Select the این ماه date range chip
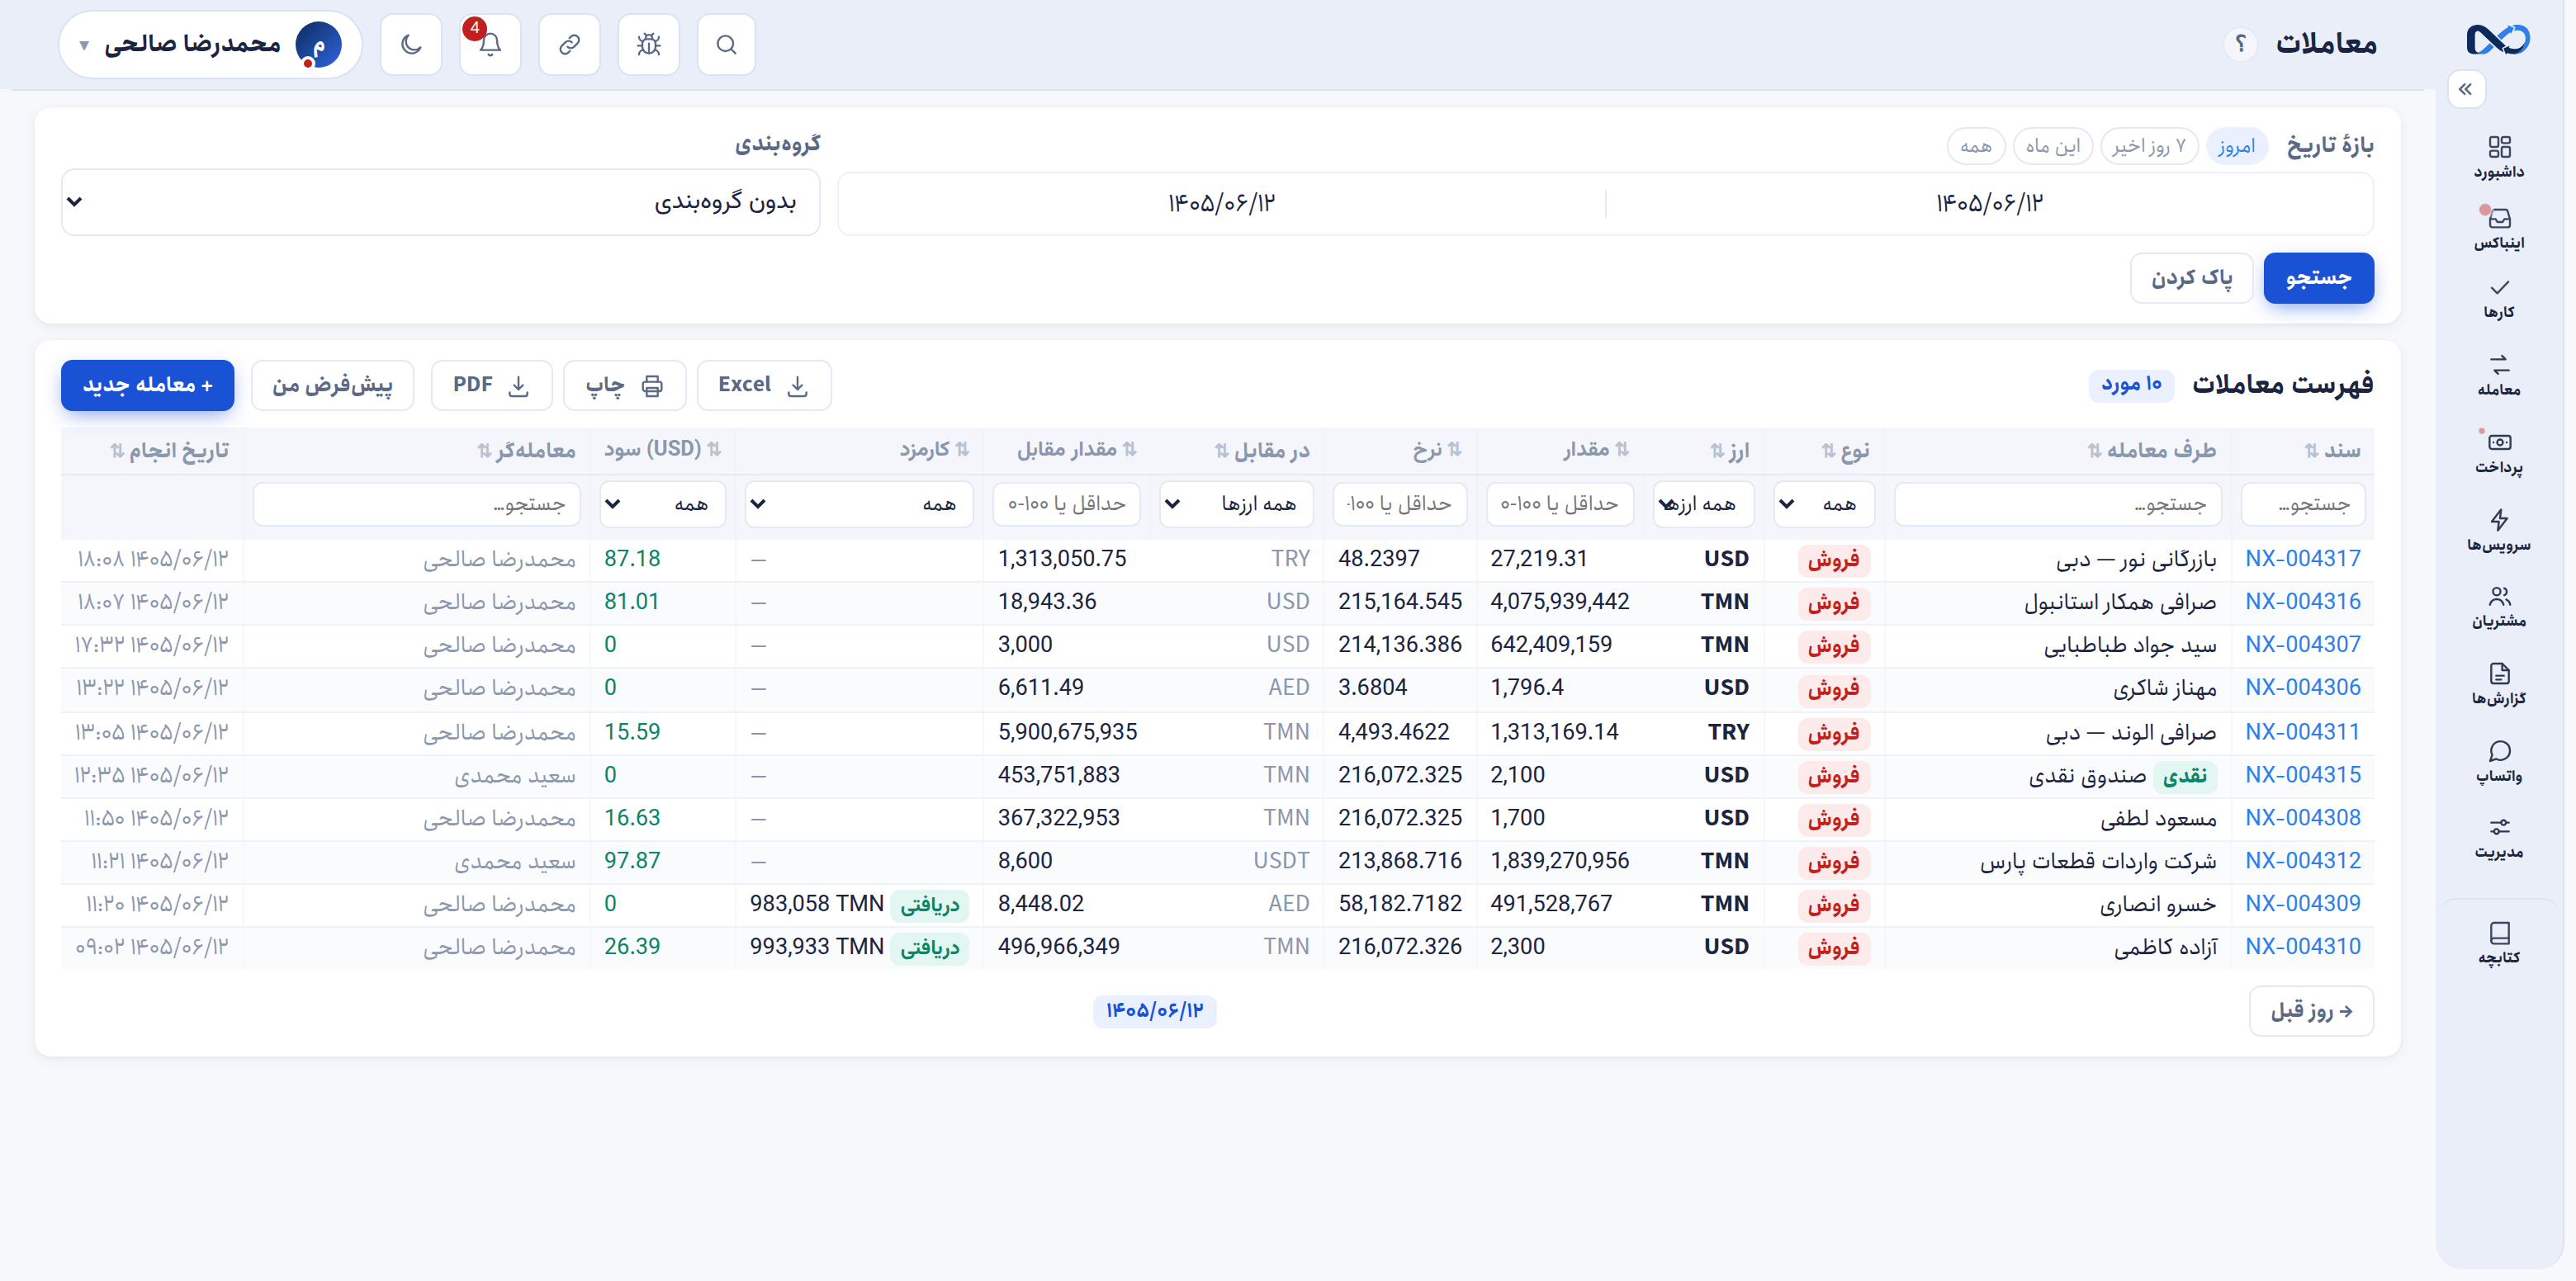Viewport: 2576px width, 1281px height. [2052, 146]
